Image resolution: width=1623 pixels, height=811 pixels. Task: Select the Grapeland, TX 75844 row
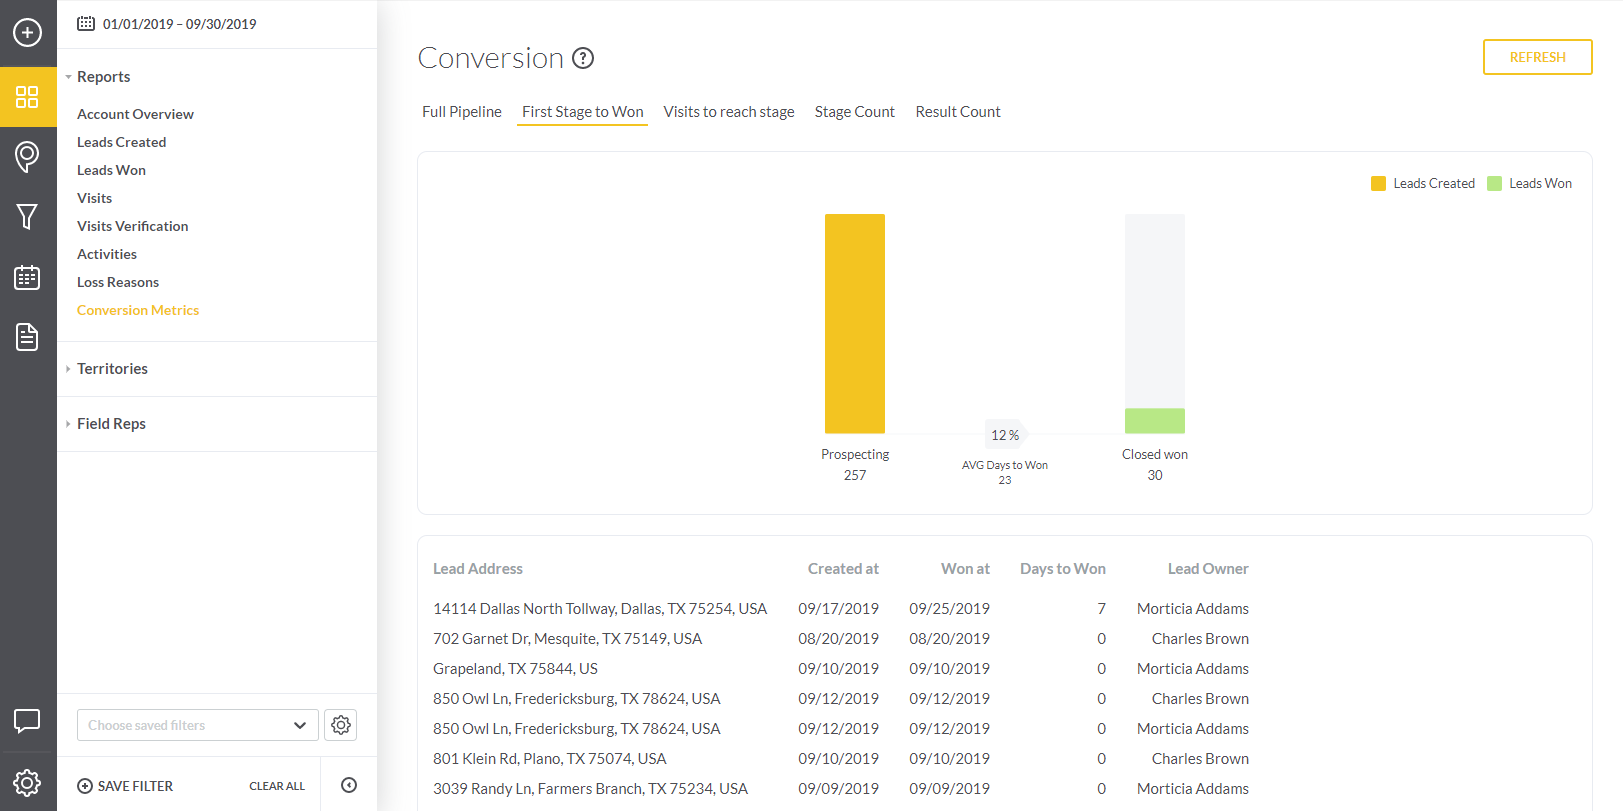click(841, 669)
